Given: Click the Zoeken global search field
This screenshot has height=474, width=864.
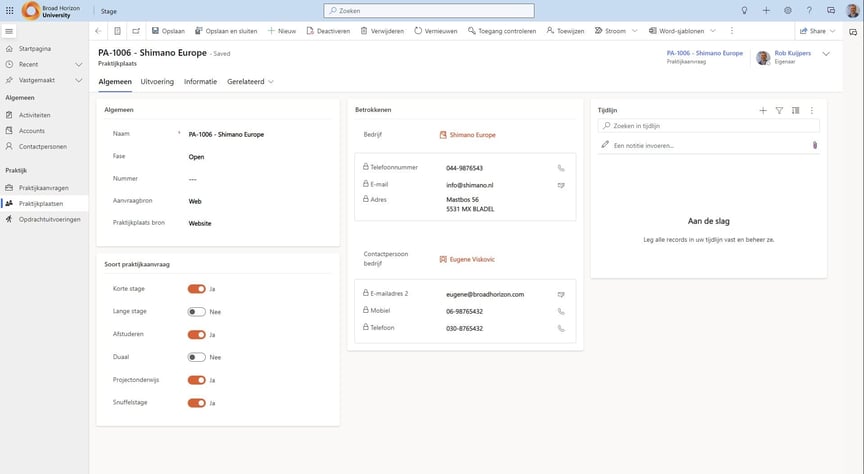Looking at the screenshot, I should pyautogui.click(x=429, y=10).
